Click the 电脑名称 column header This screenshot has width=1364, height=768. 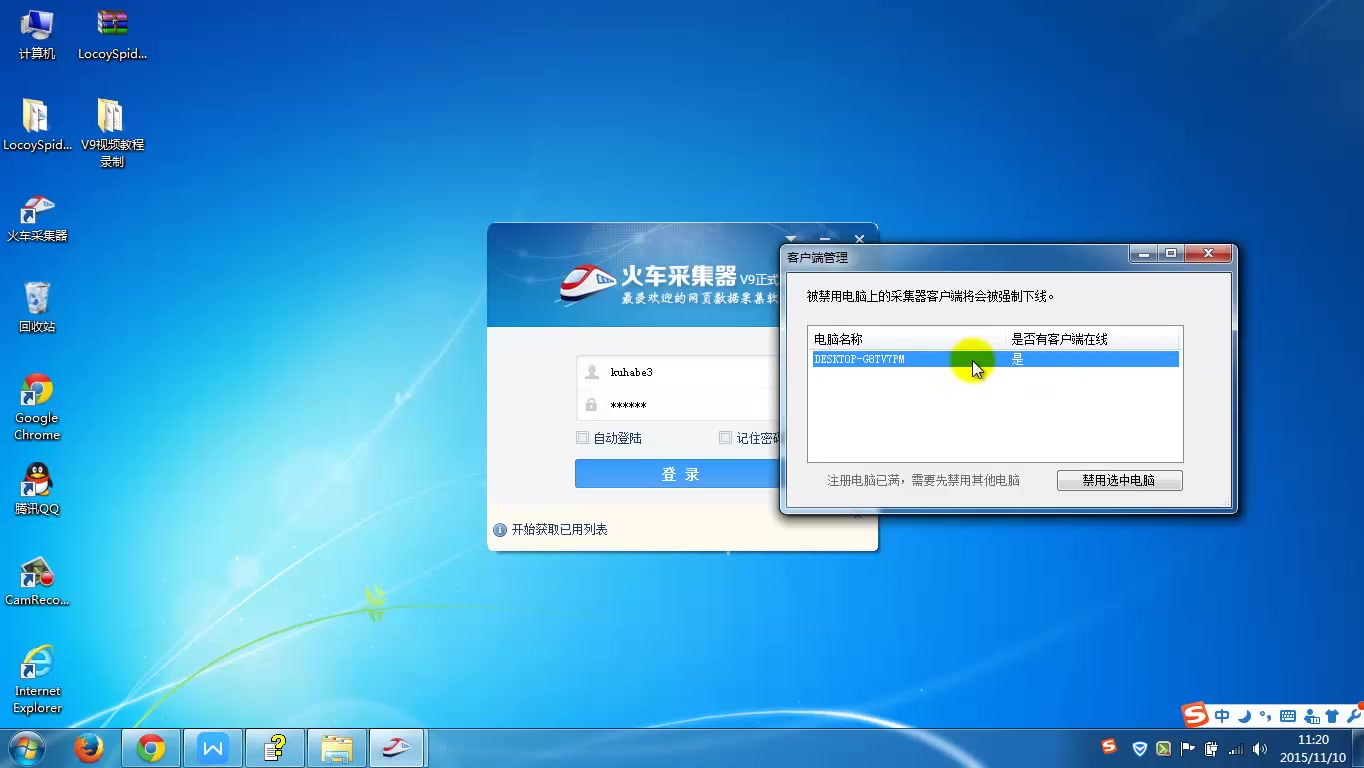pos(908,339)
